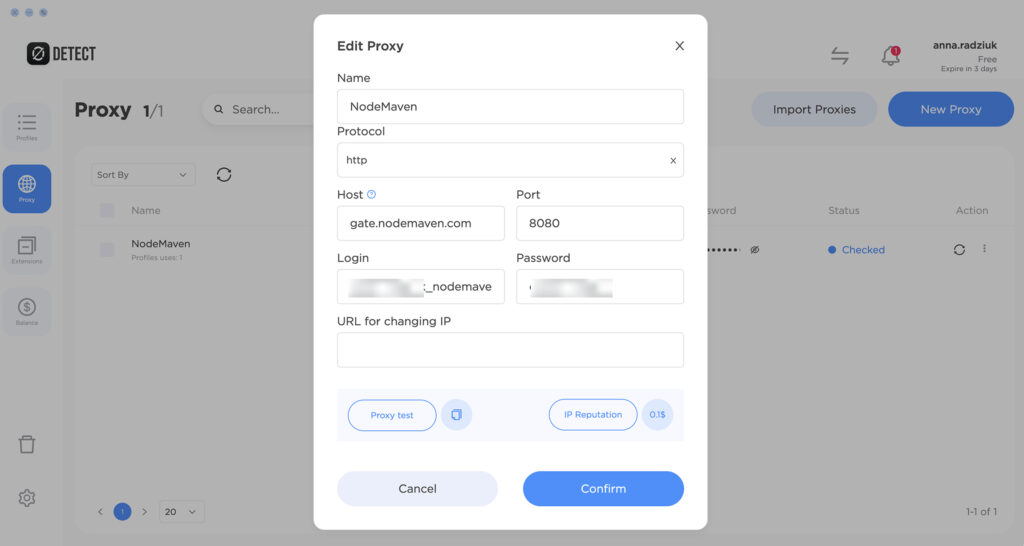
Task: Open the Profiles section in sidebar
Action: pyautogui.click(x=27, y=127)
